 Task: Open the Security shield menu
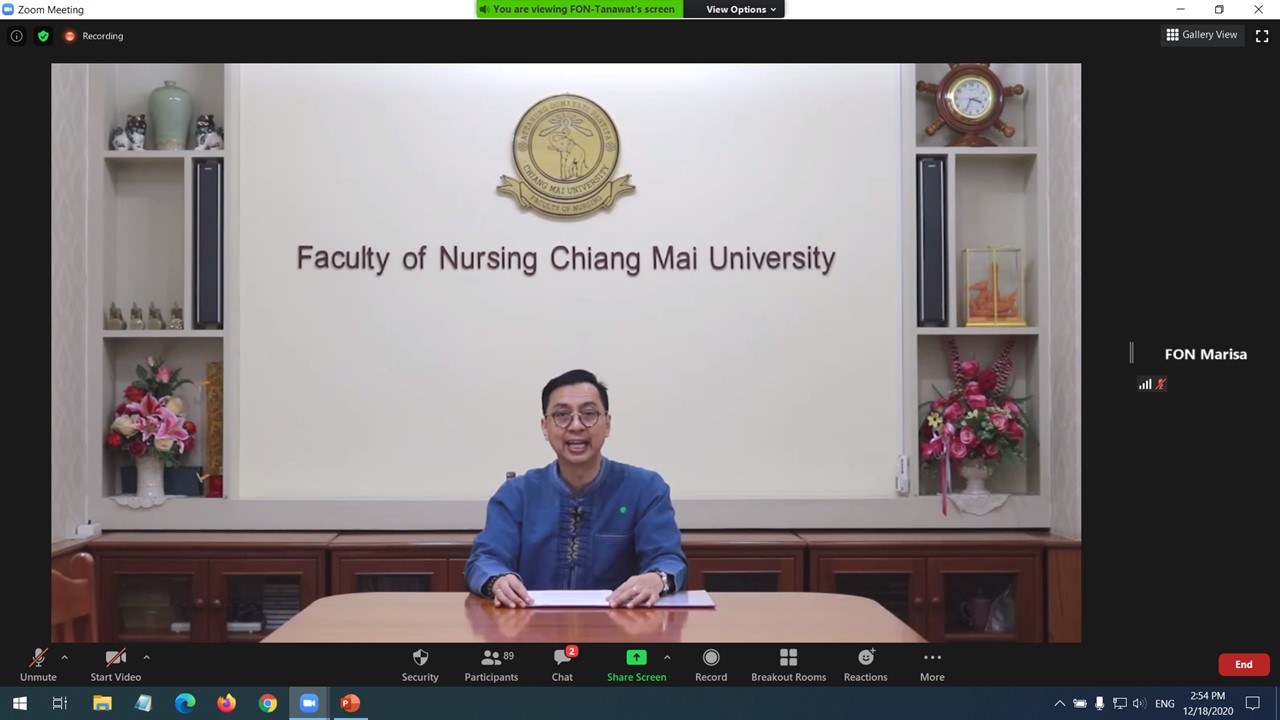click(x=420, y=665)
